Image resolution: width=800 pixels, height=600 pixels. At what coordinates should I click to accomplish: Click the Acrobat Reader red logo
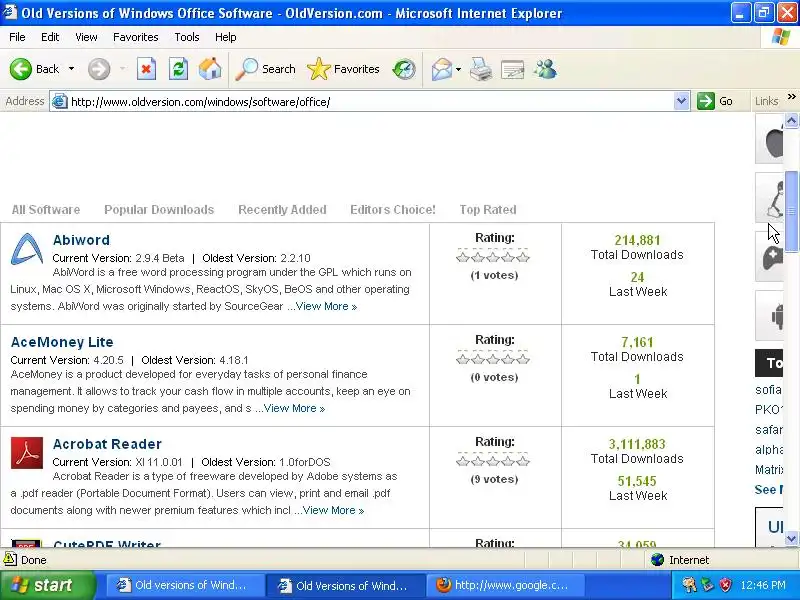[27, 453]
